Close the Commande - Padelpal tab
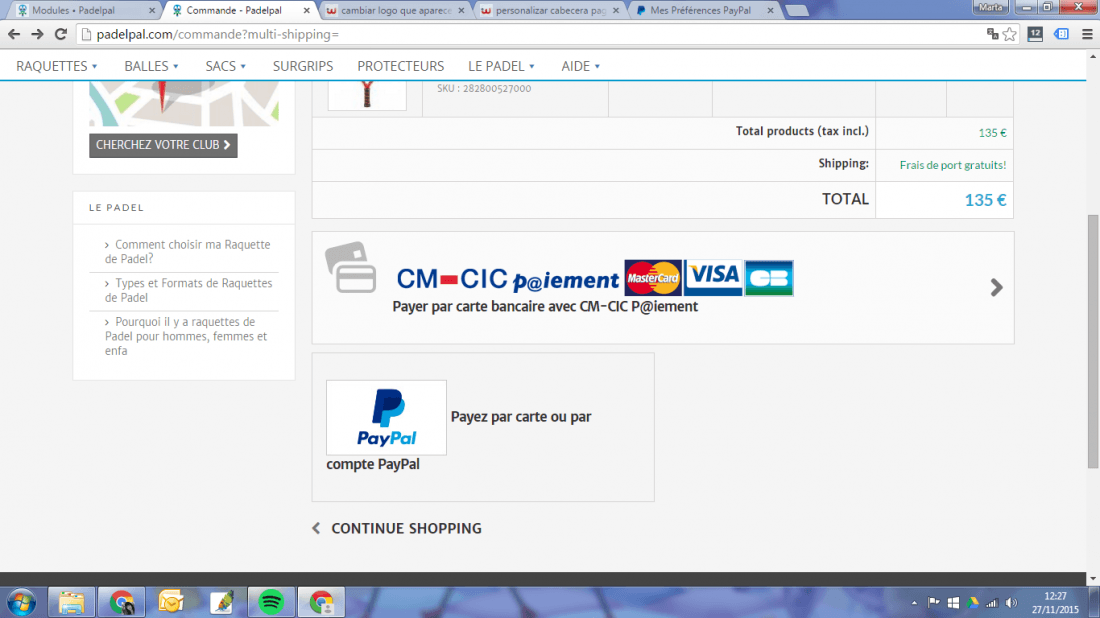Viewport: 1100px width, 618px height. coord(307,11)
